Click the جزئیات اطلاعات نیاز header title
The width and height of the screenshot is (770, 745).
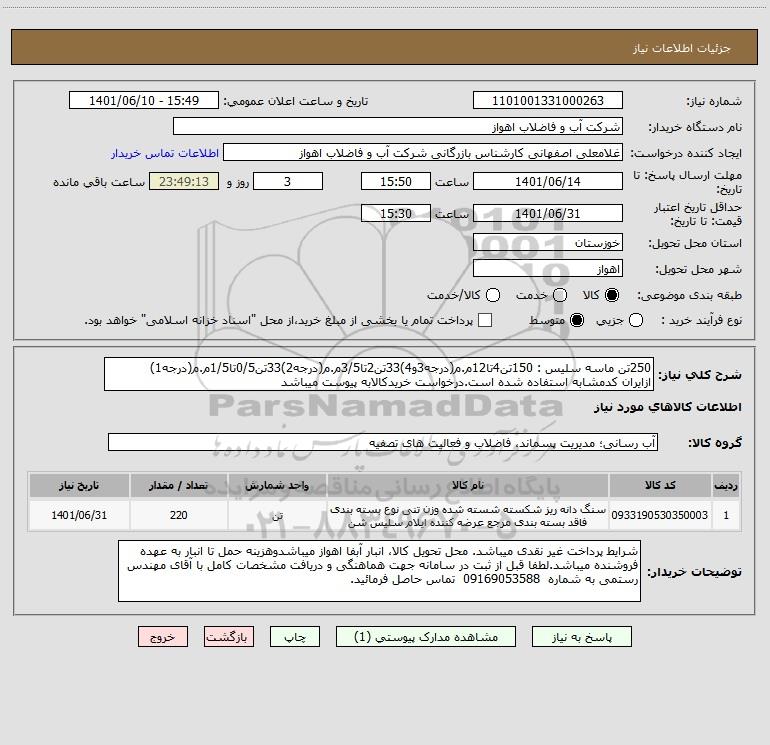(682, 48)
